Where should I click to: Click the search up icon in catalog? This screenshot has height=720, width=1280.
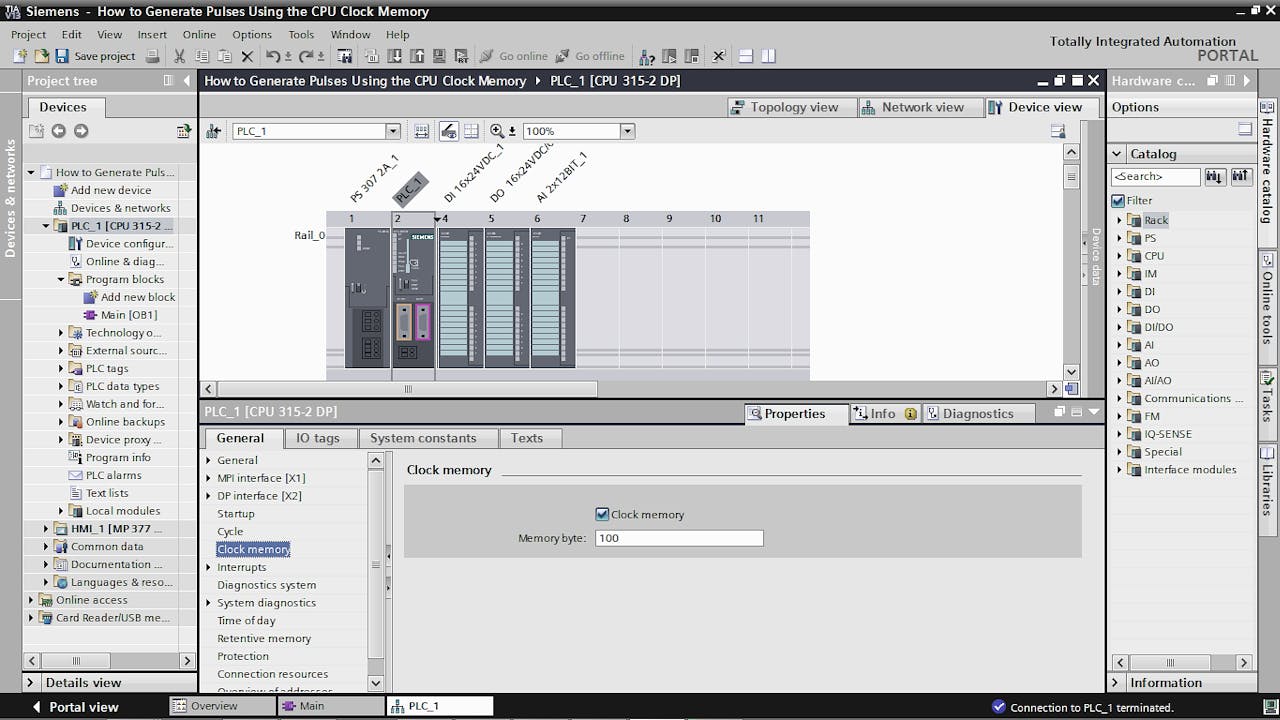[1241, 177]
